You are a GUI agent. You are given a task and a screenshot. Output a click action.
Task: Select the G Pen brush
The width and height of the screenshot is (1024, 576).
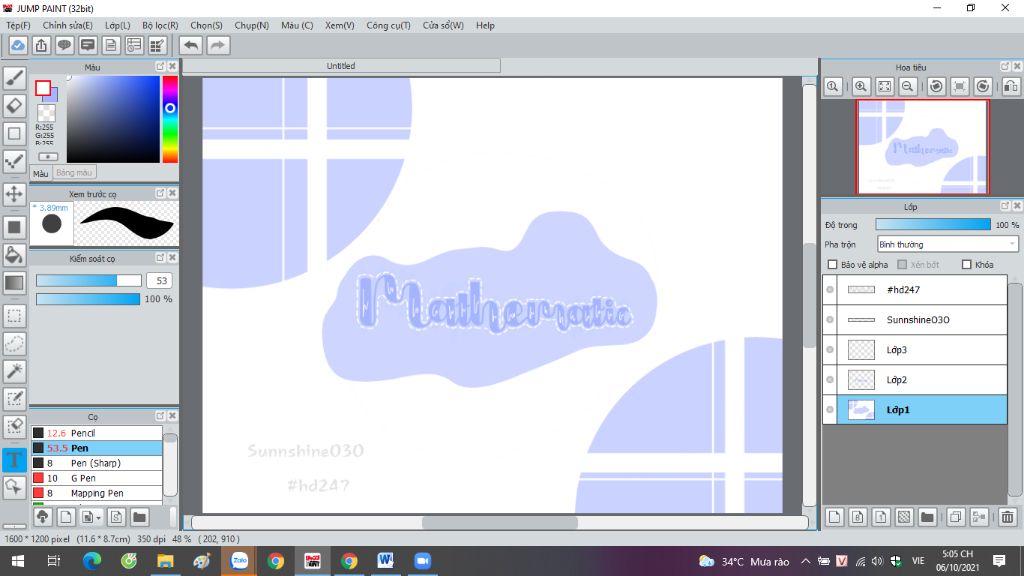point(97,478)
